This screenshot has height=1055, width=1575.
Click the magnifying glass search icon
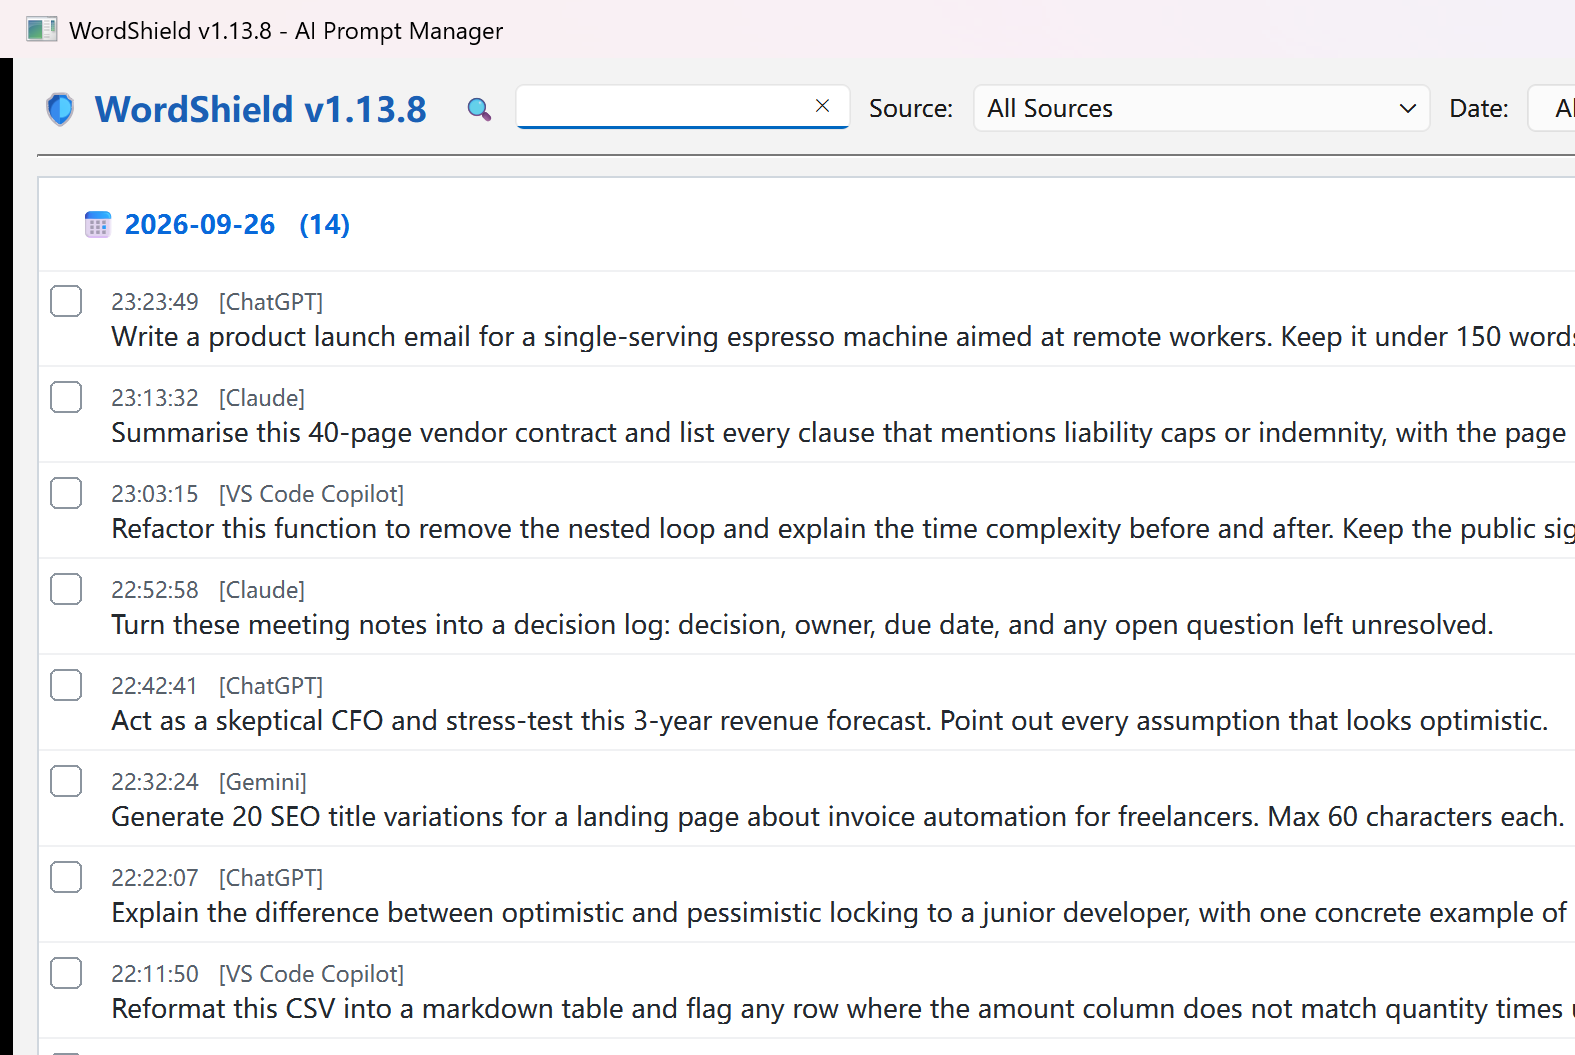[x=479, y=109]
